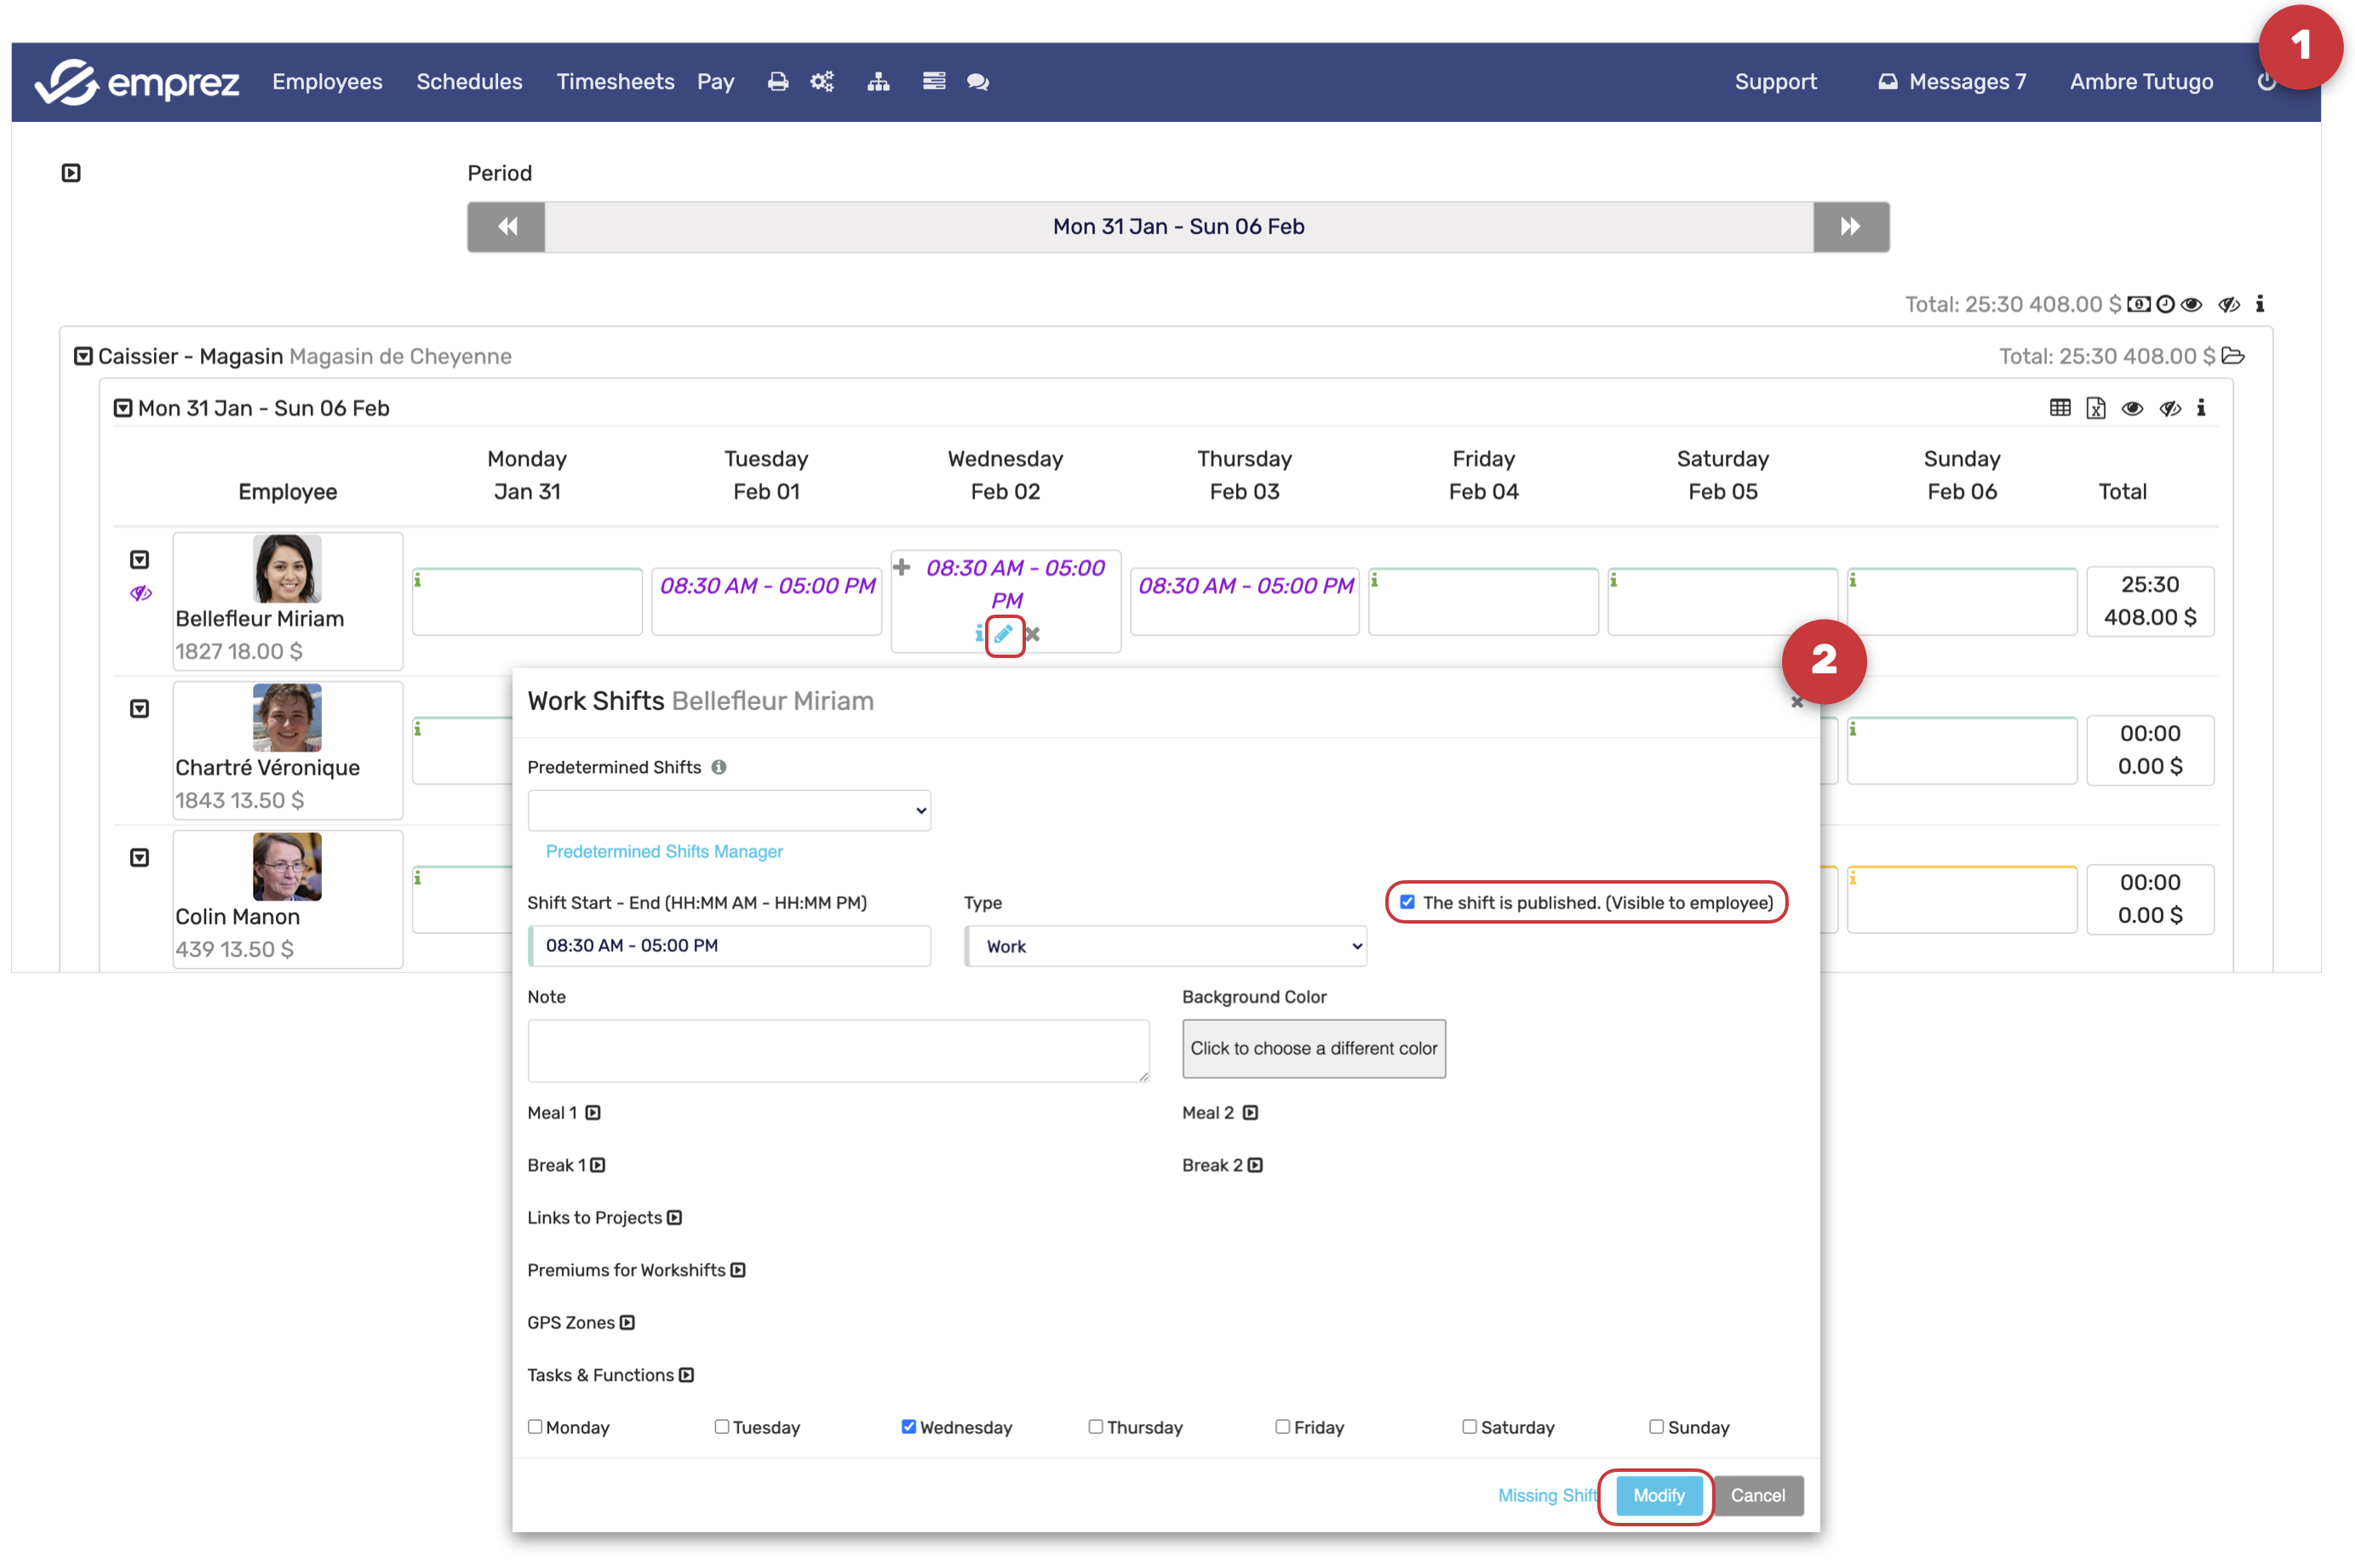Open the Timesheets menu
Image resolution: width=2355 pixels, height=1568 pixels.
point(615,82)
